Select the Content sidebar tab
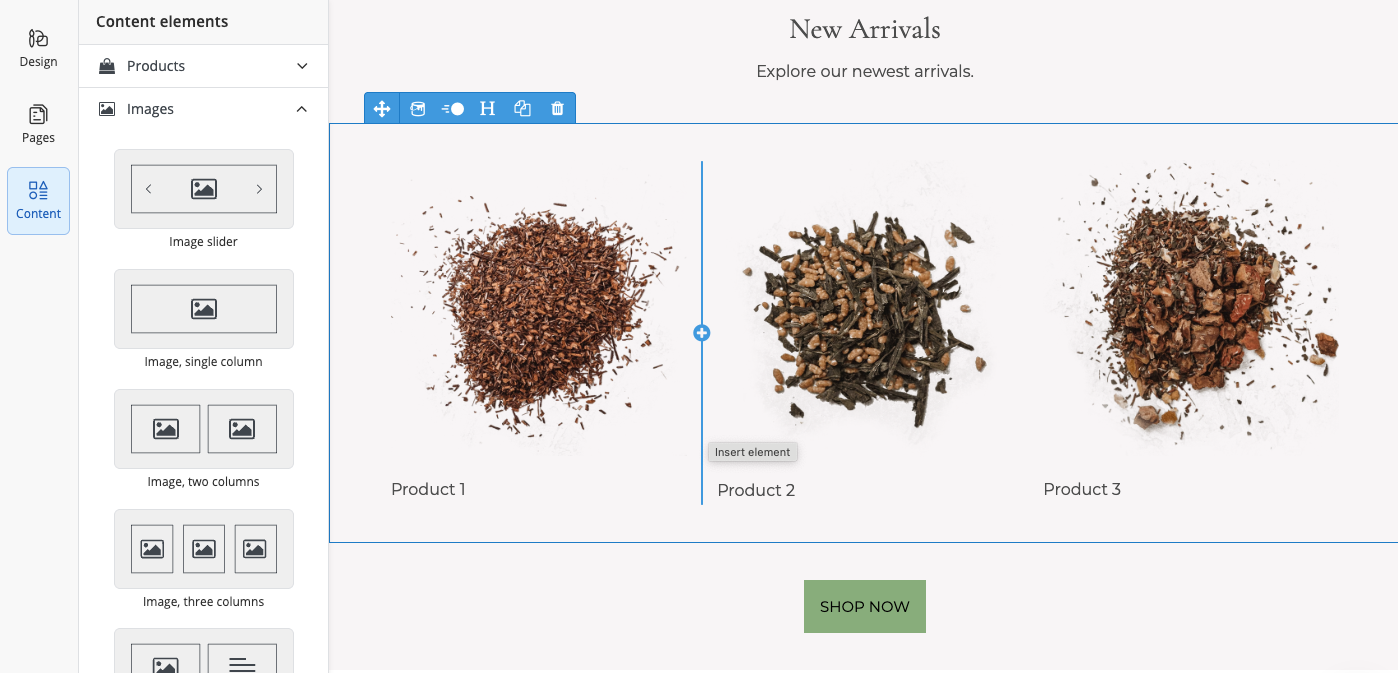The image size is (1398, 673). point(38,200)
